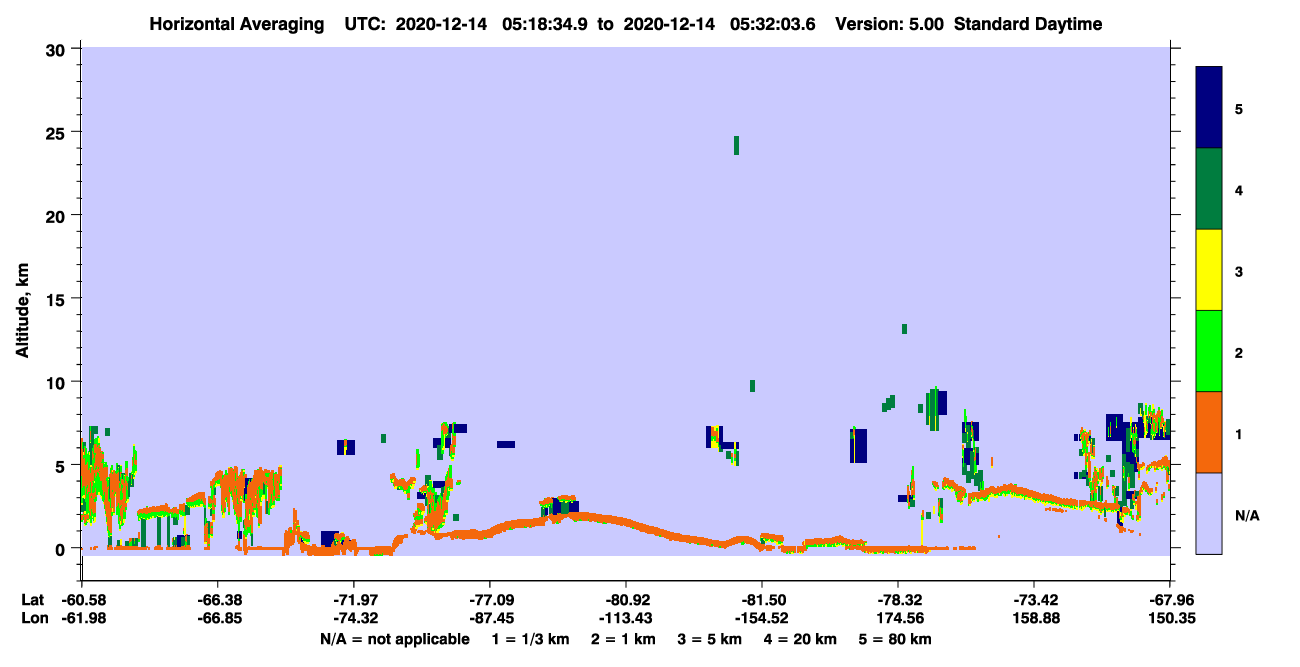1300x667 pixels.
Task: Click the small green feature near 13 km altitude
Action: (x=904, y=329)
